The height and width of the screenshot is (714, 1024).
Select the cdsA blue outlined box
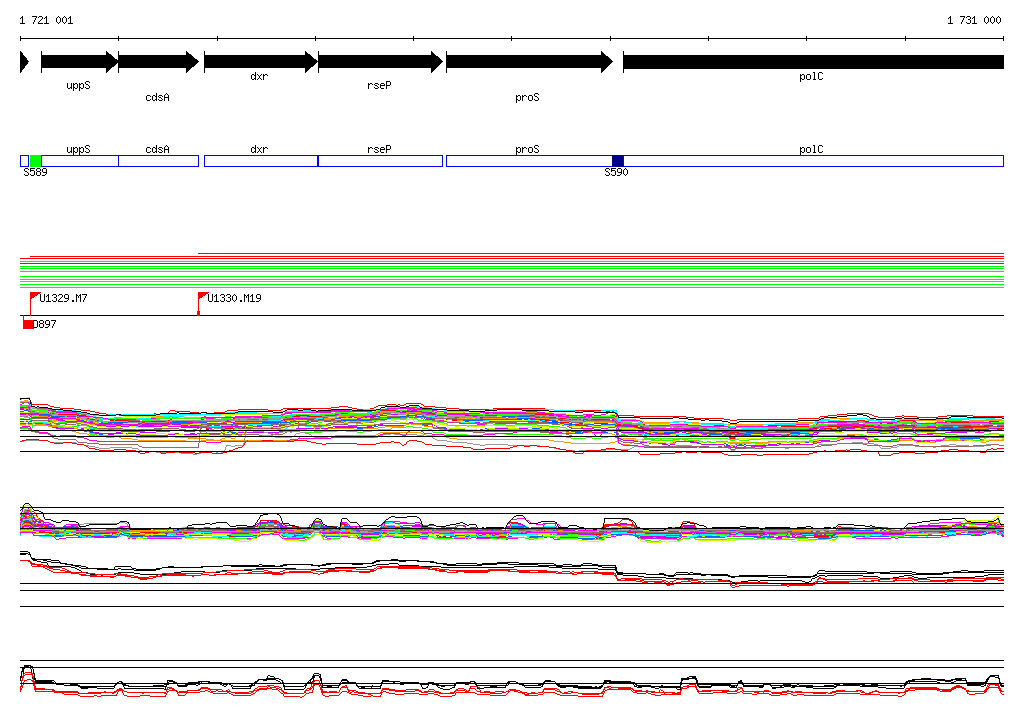(x=159, y=161)
